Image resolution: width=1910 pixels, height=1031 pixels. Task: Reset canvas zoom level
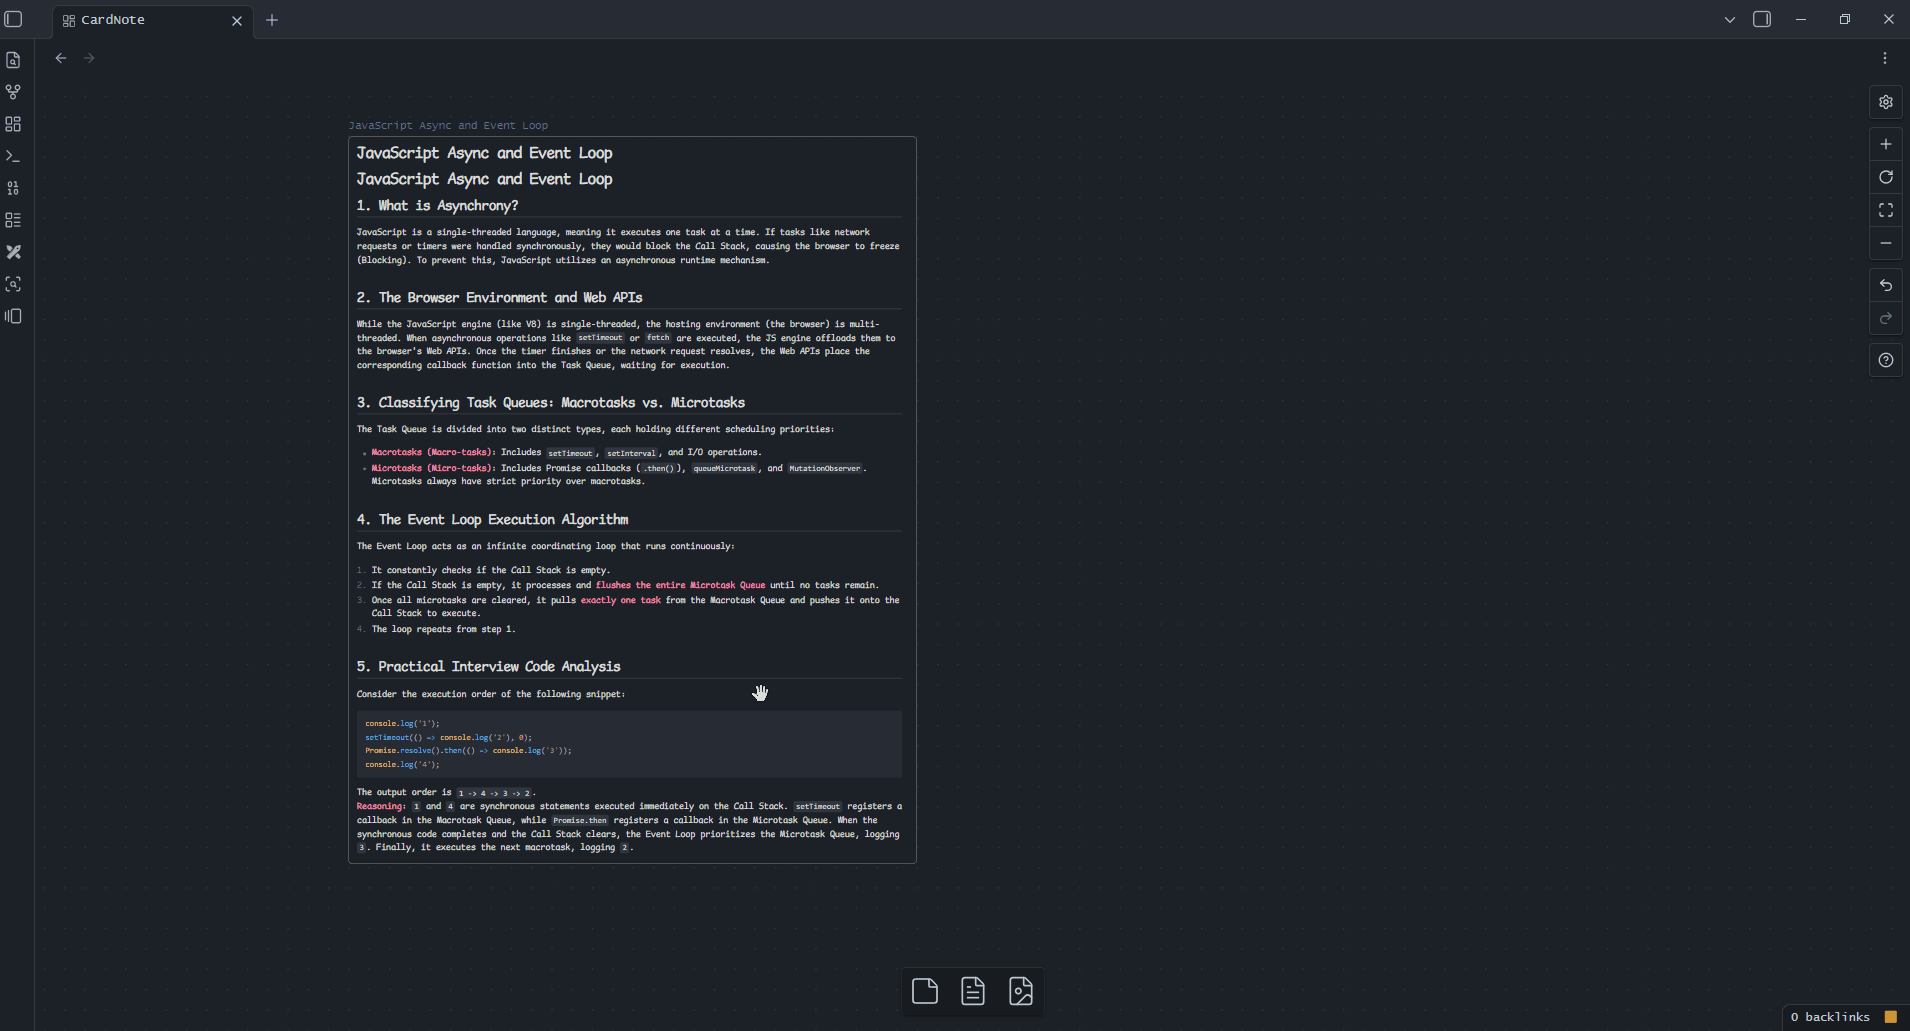tap(1886, 177)
